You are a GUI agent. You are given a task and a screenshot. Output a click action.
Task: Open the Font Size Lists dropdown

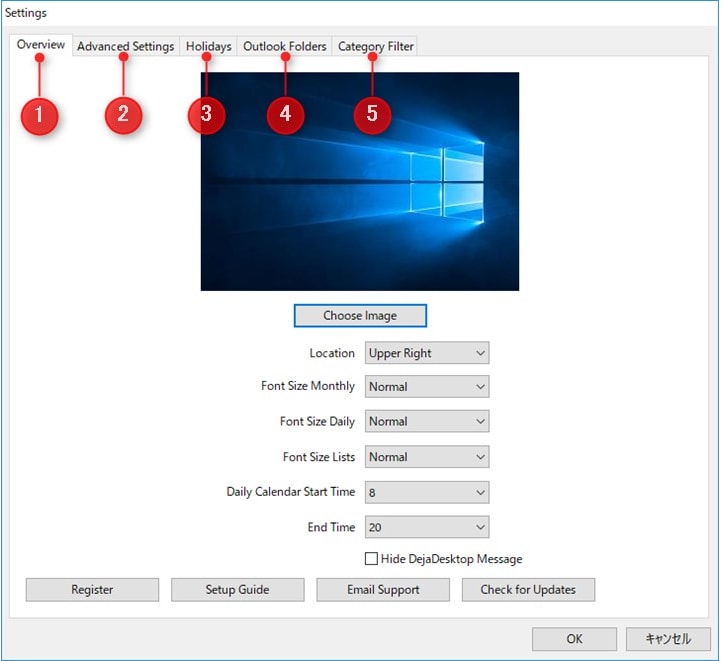click(427, 457)
